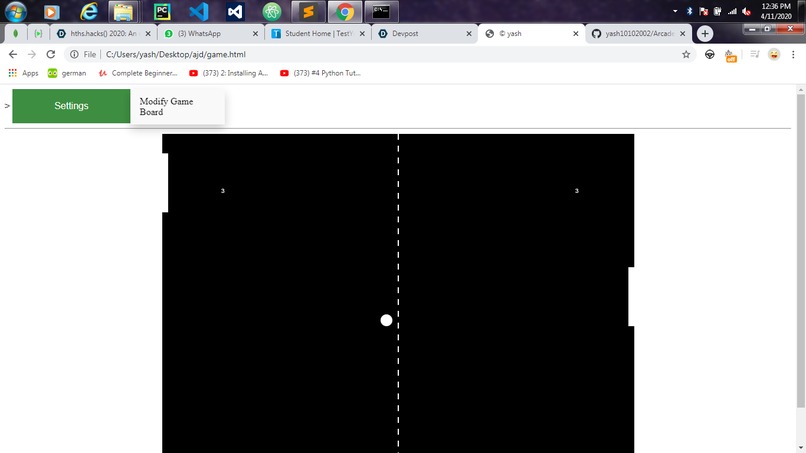Select the © yash tab
Viewport: 806px width, 453px height.
click(x=532, y=33)
